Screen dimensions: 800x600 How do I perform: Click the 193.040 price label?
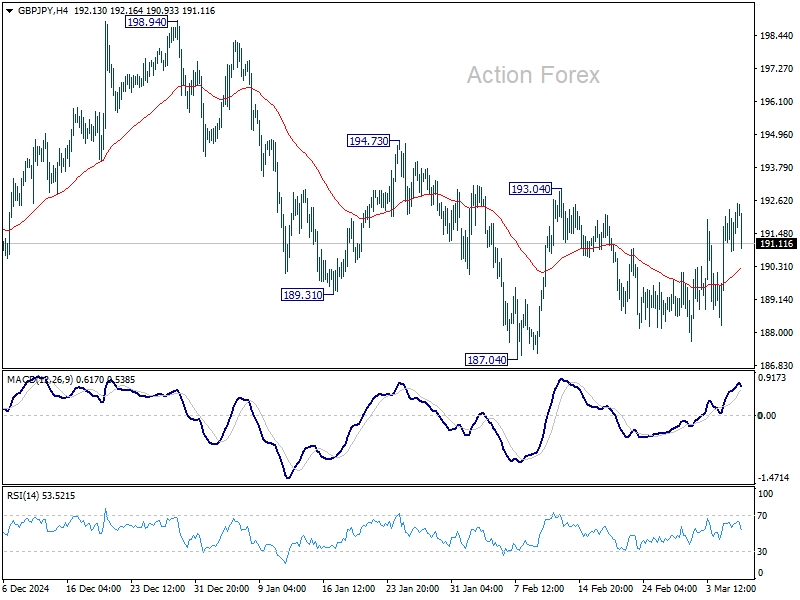tap(531, 189)
